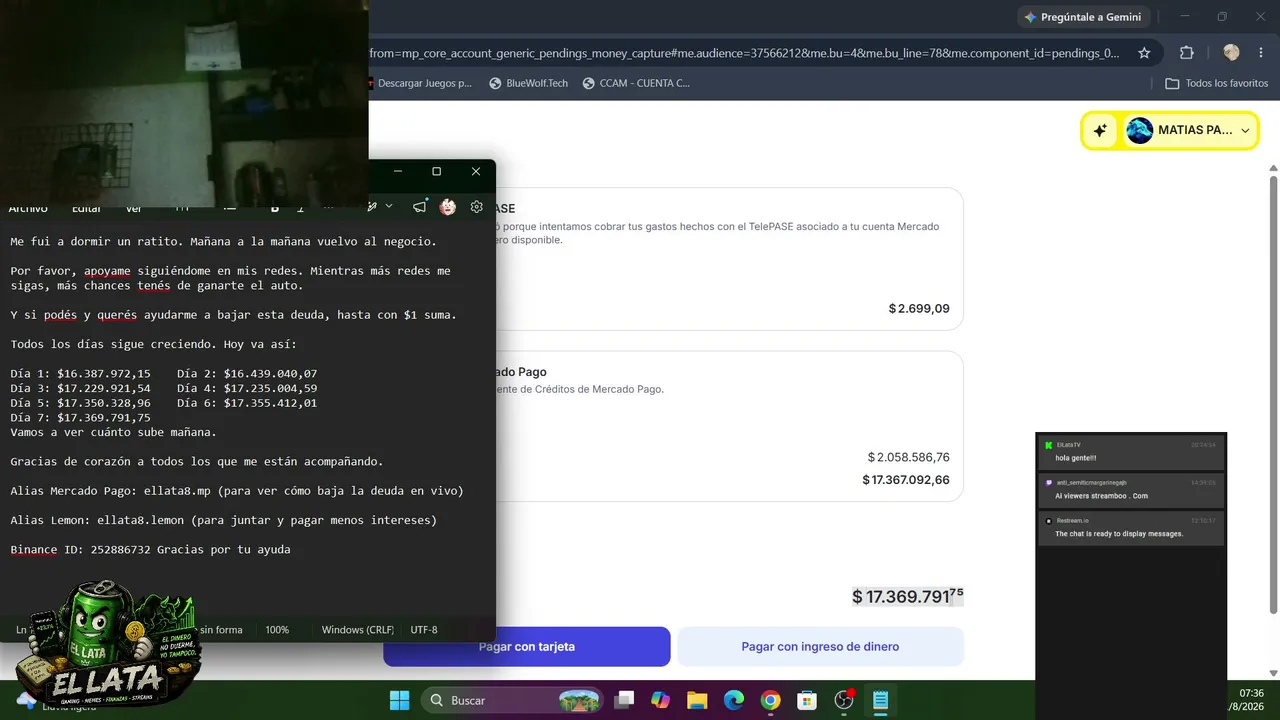This screenshot has width=1280, height=720.
Task: Click Notepad's AI rewrite pen icon
Action: [x=371, y=207]
